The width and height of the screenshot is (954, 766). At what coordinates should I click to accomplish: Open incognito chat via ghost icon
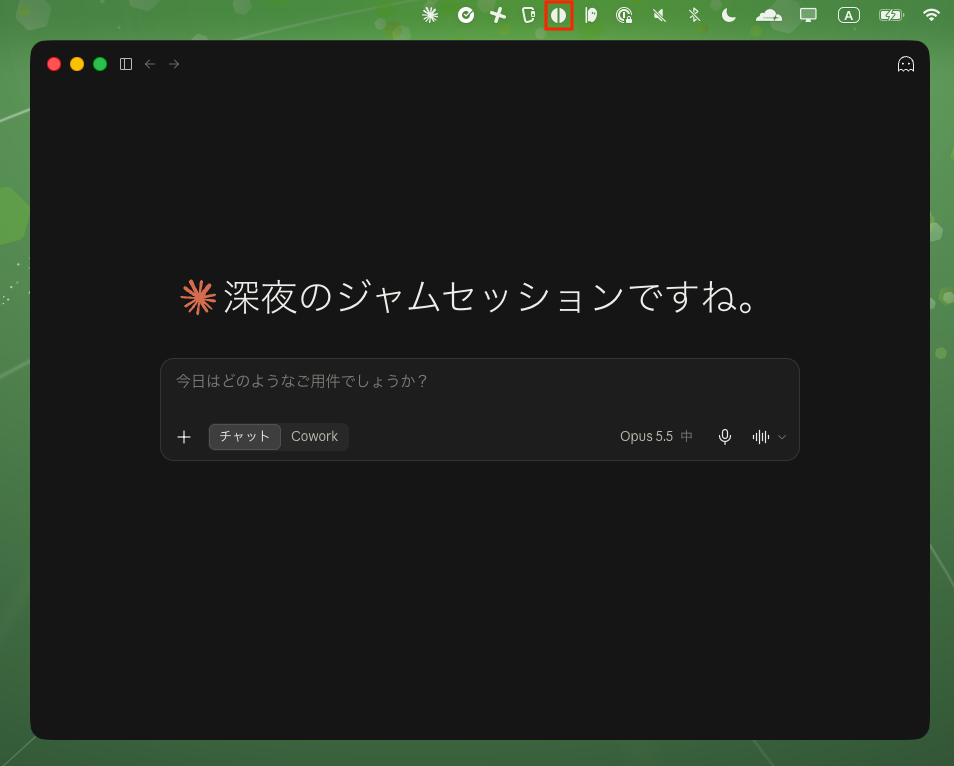coord(905,64)
